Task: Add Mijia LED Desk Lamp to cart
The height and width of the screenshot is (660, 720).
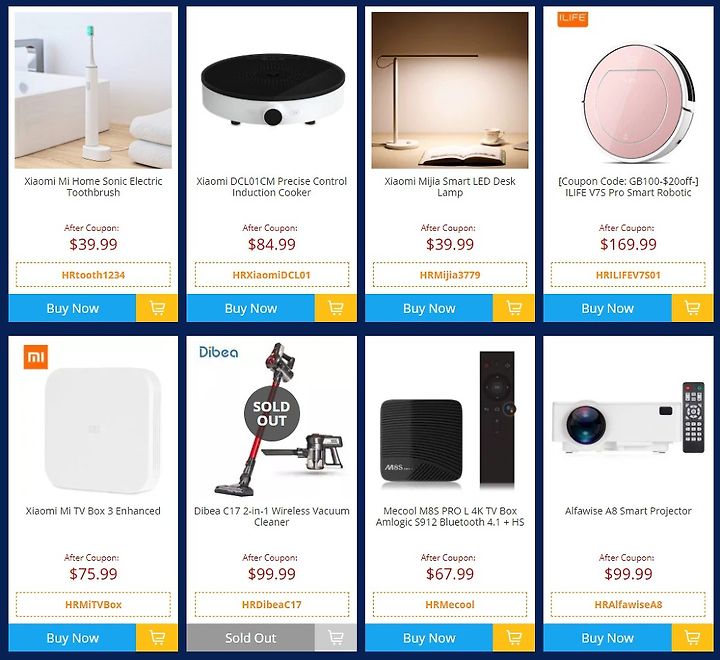Action: point(514,308)
